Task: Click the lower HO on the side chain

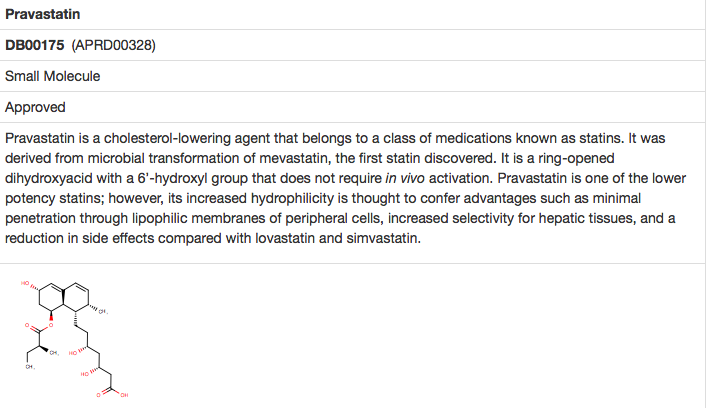Action: pos(85,374)
